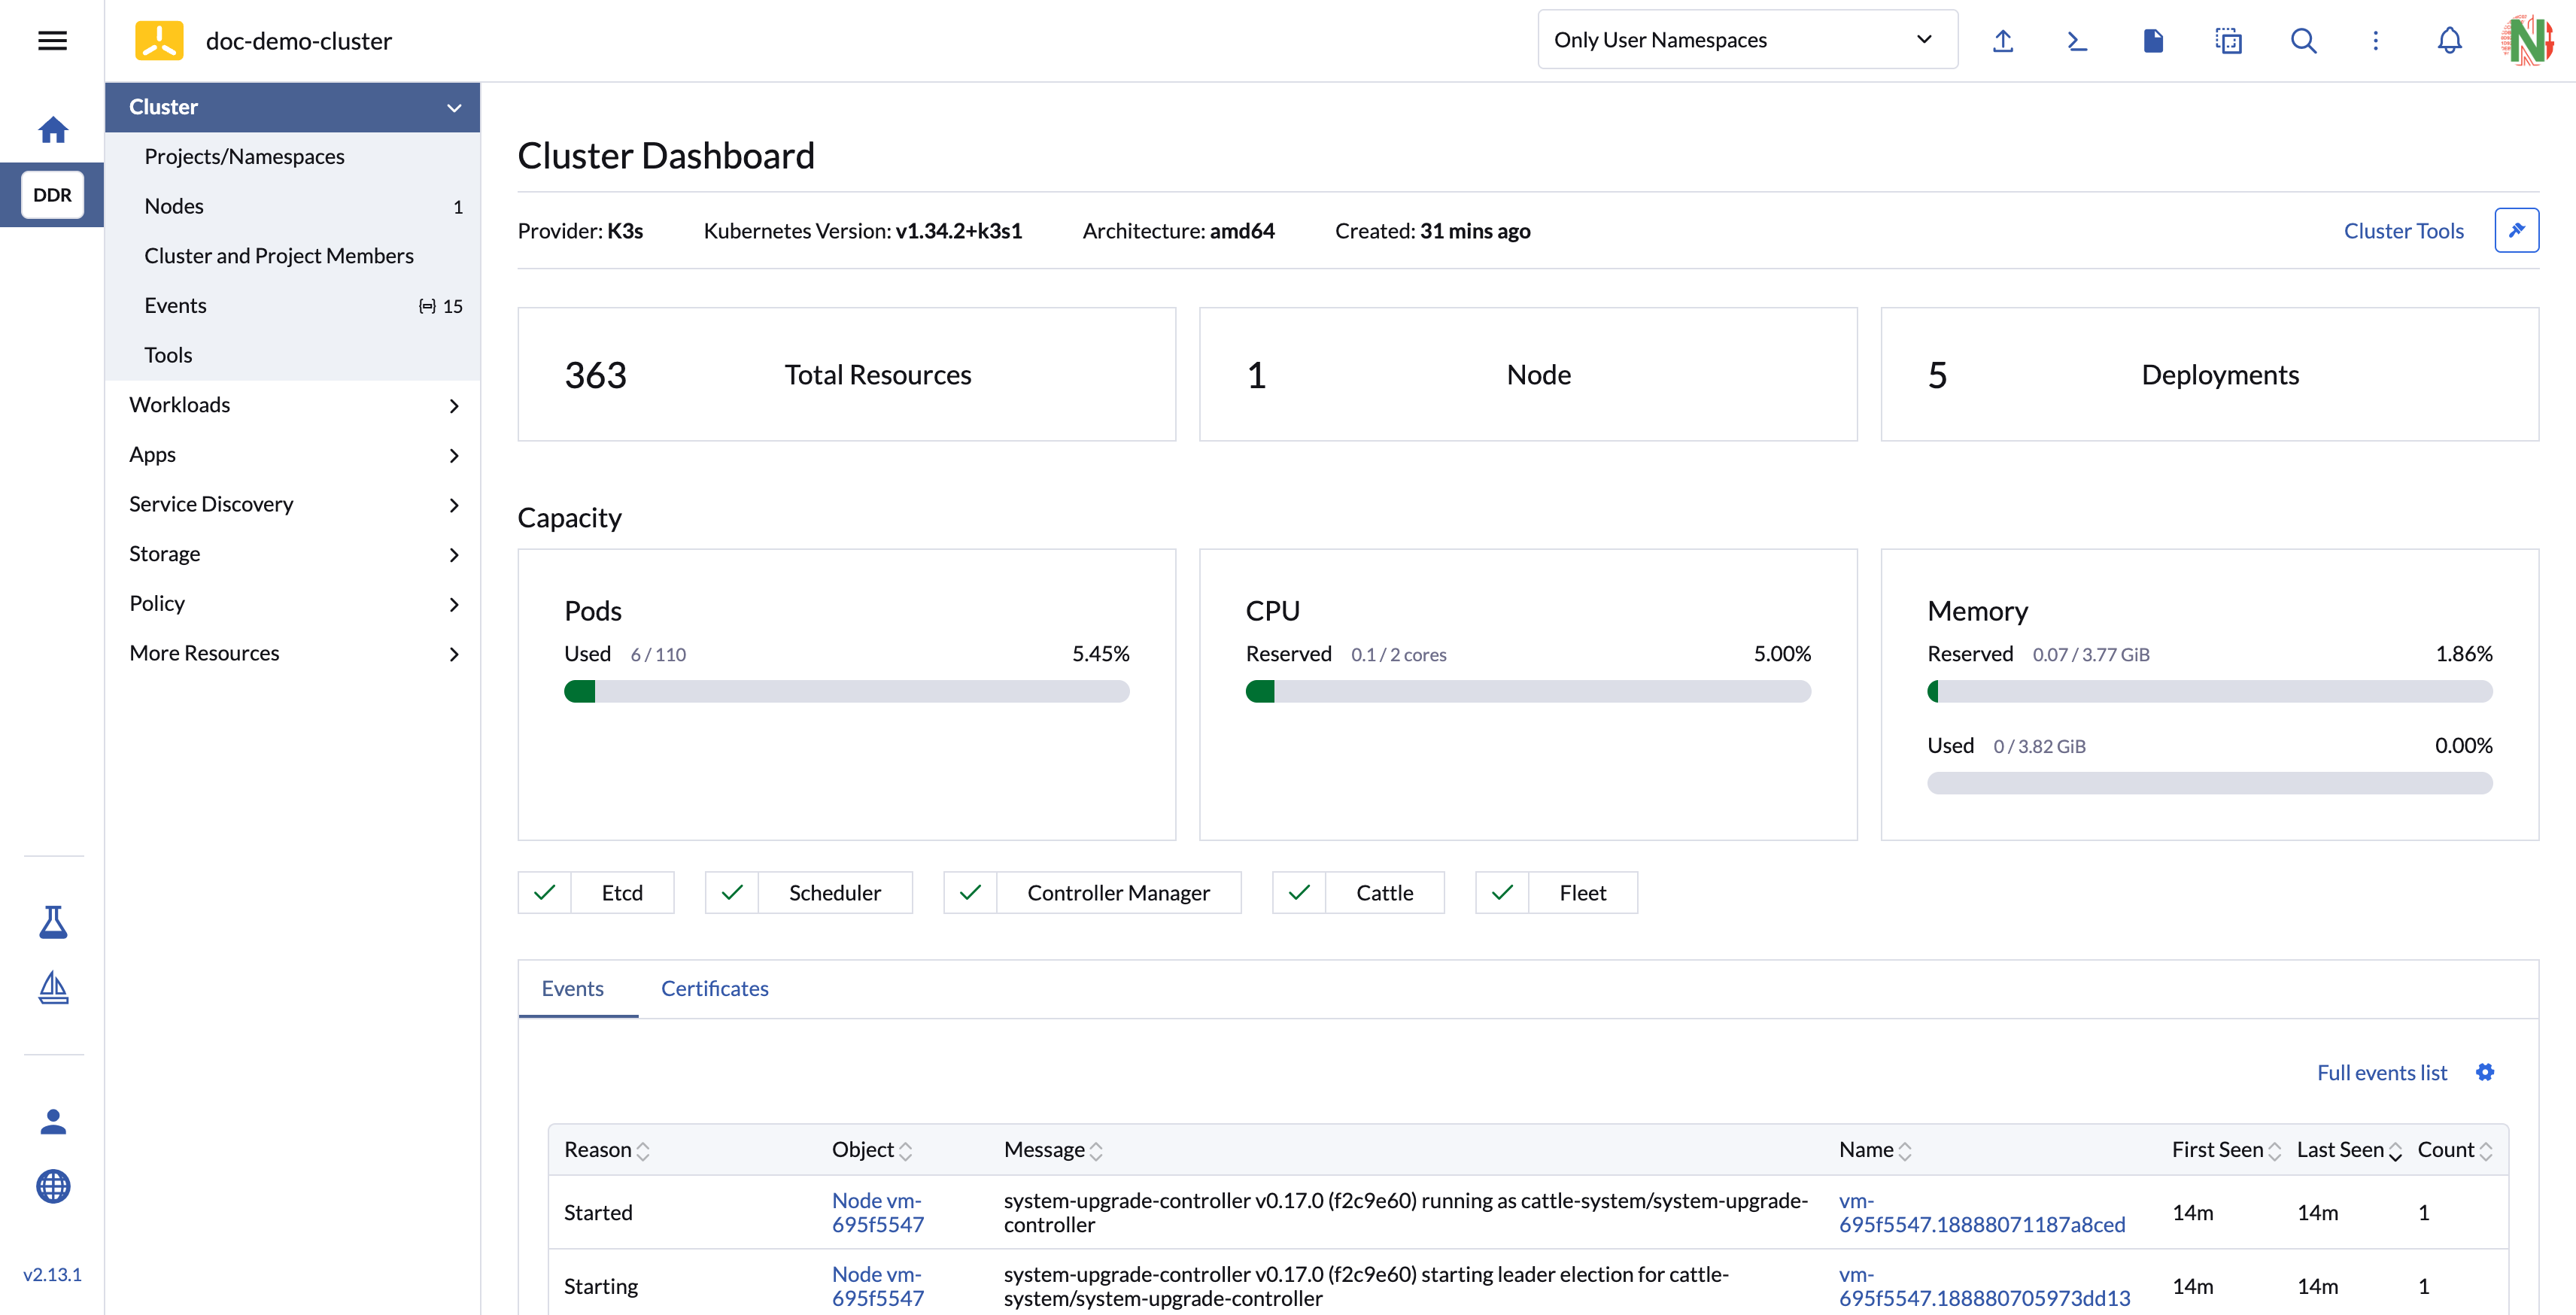Open the Only User Namespaces dropdown

1746,40
